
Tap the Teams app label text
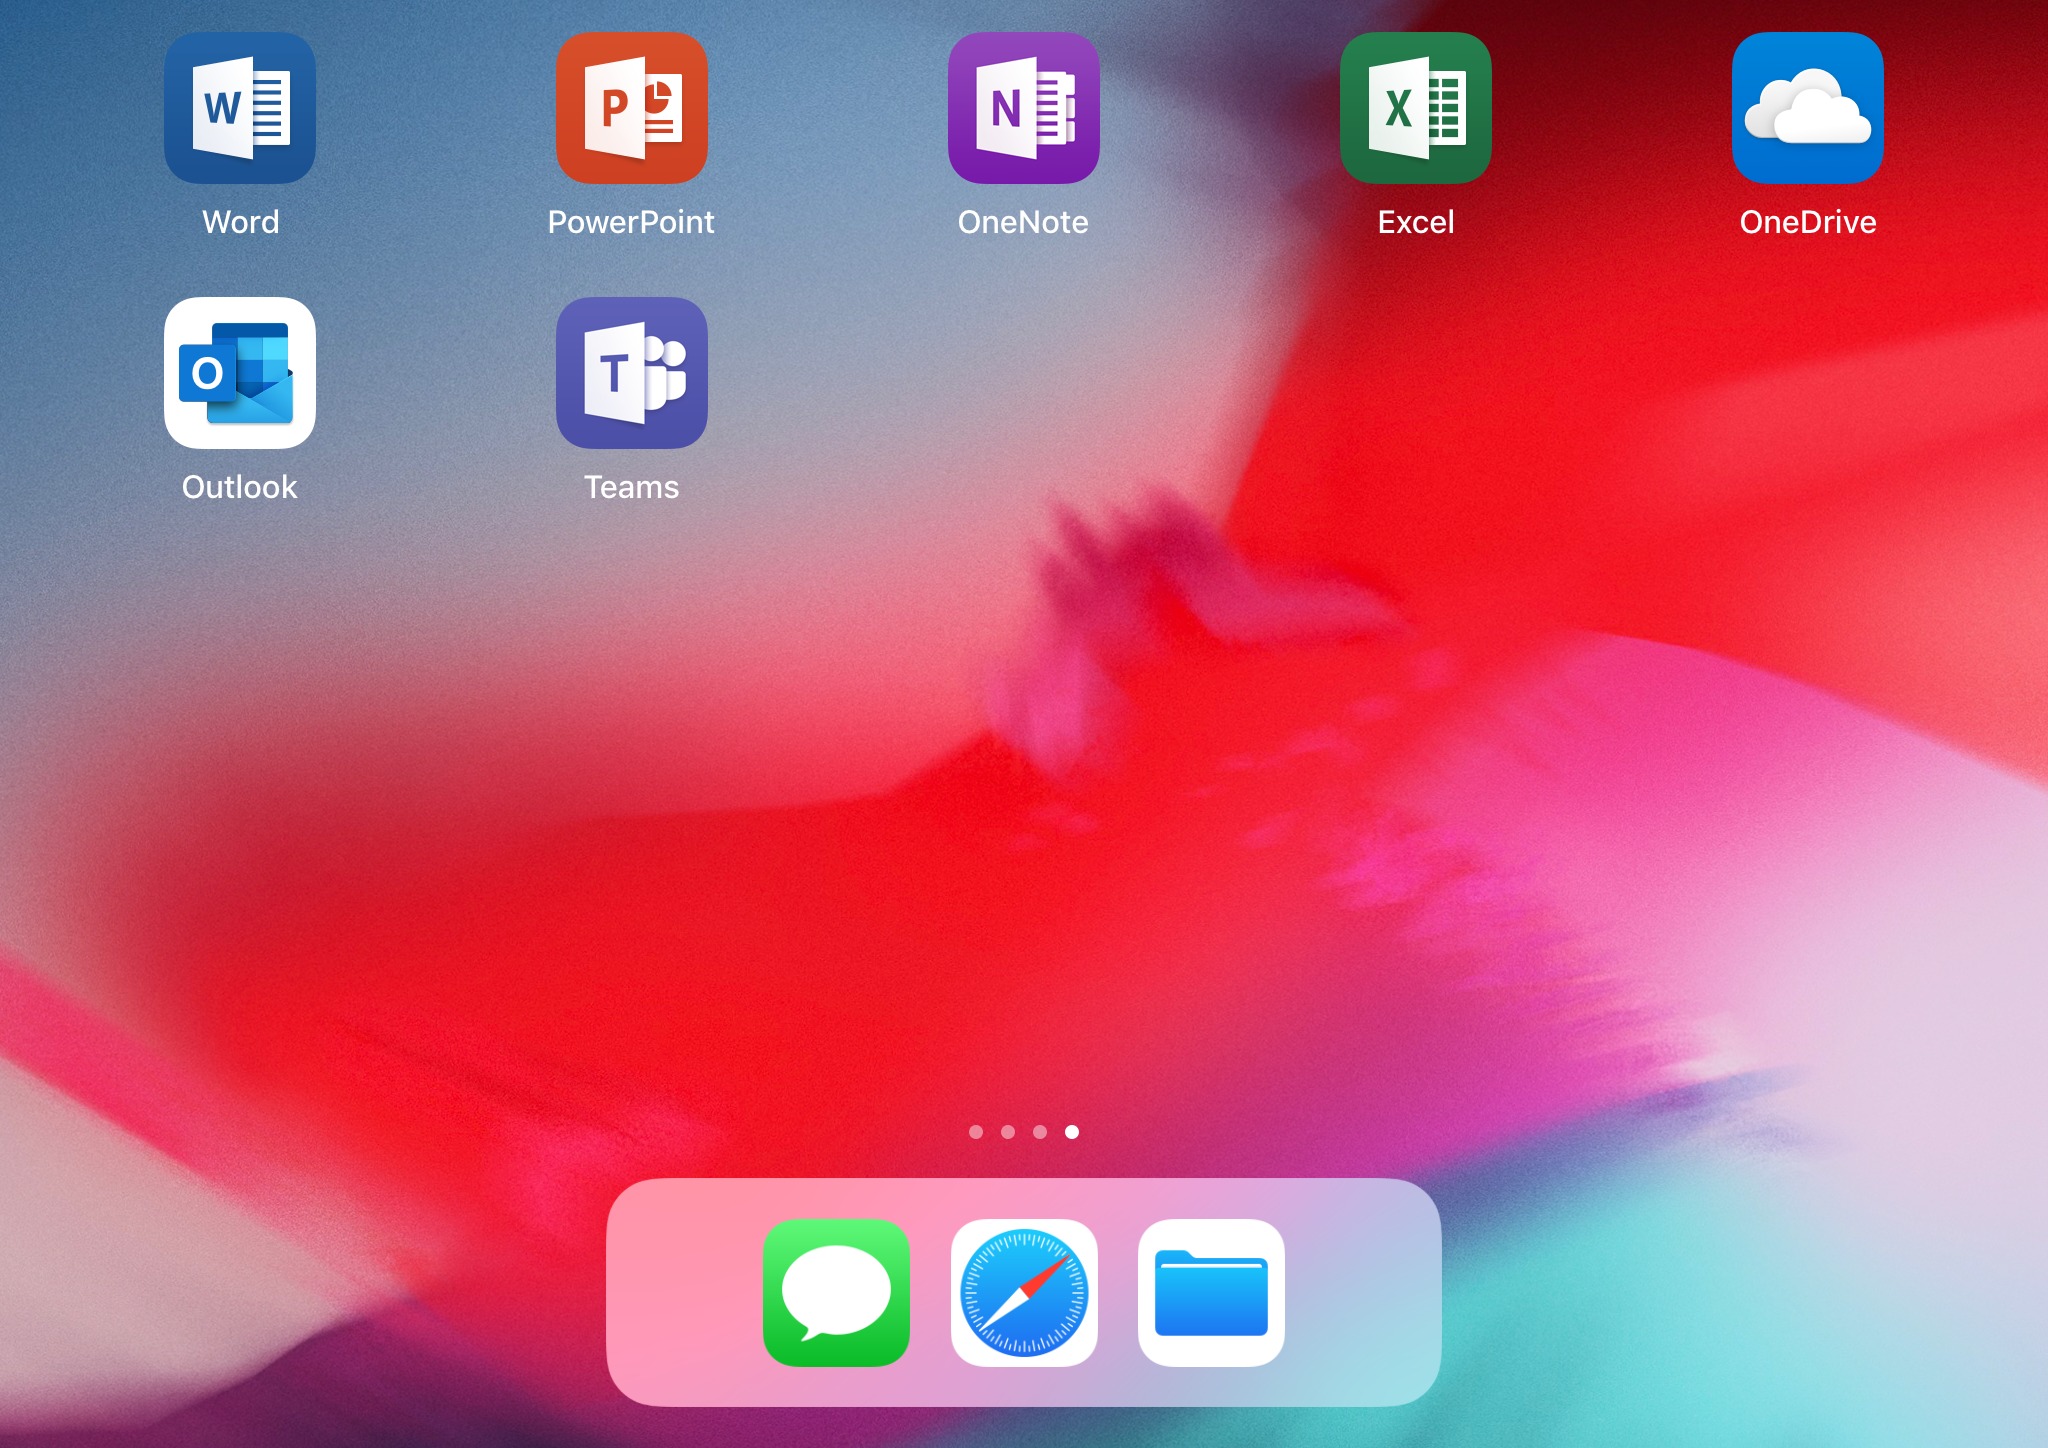pos(632,487)
